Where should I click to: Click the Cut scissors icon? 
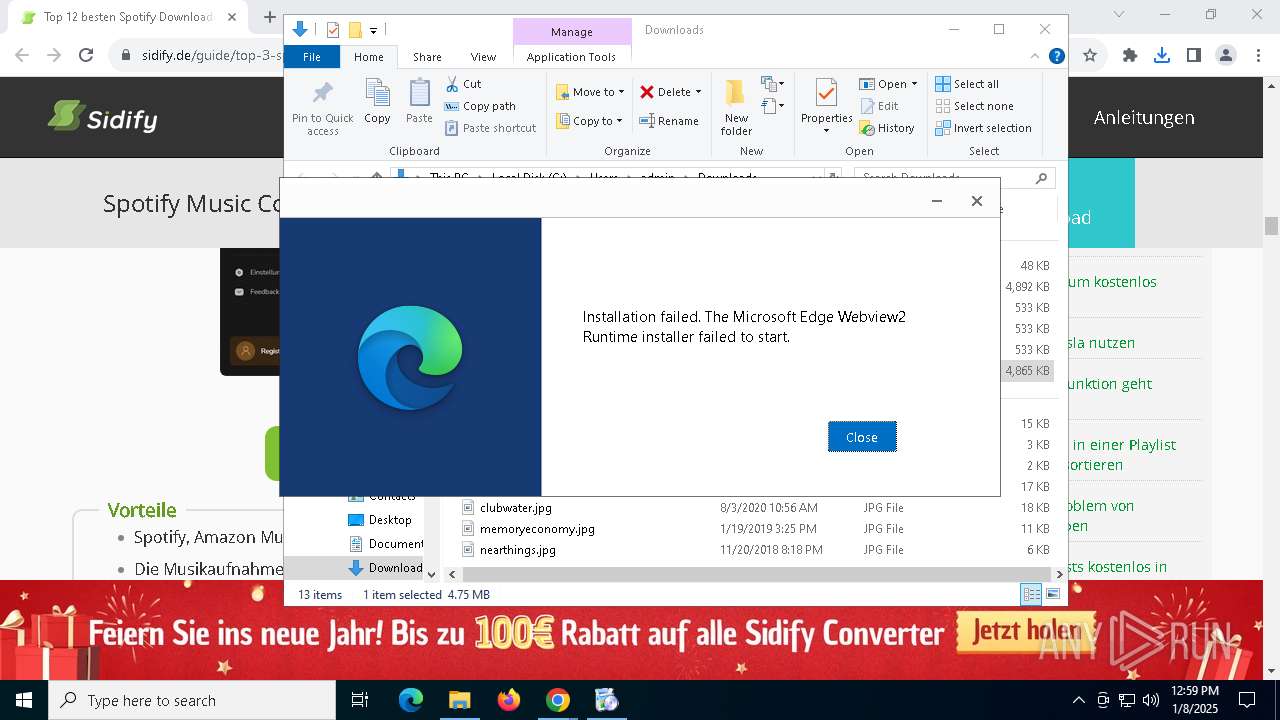click(452, 84)
